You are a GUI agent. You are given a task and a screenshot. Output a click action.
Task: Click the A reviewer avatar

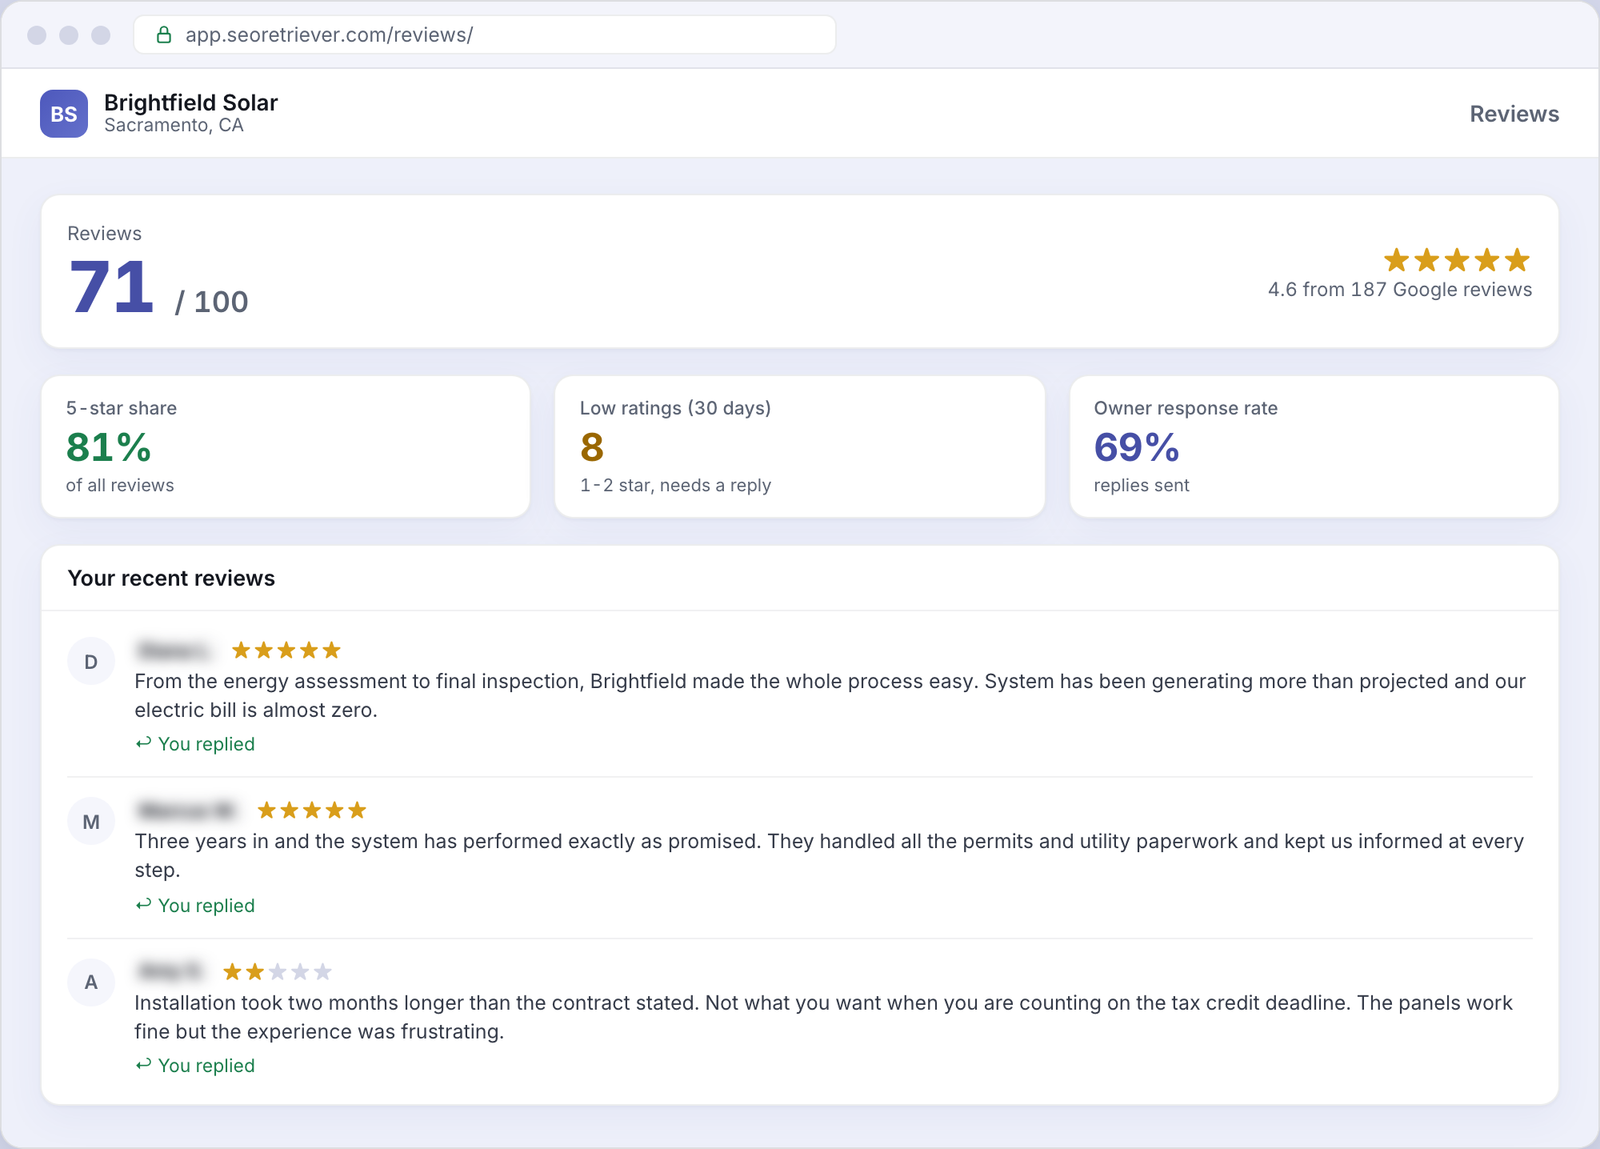click(91, 983)
